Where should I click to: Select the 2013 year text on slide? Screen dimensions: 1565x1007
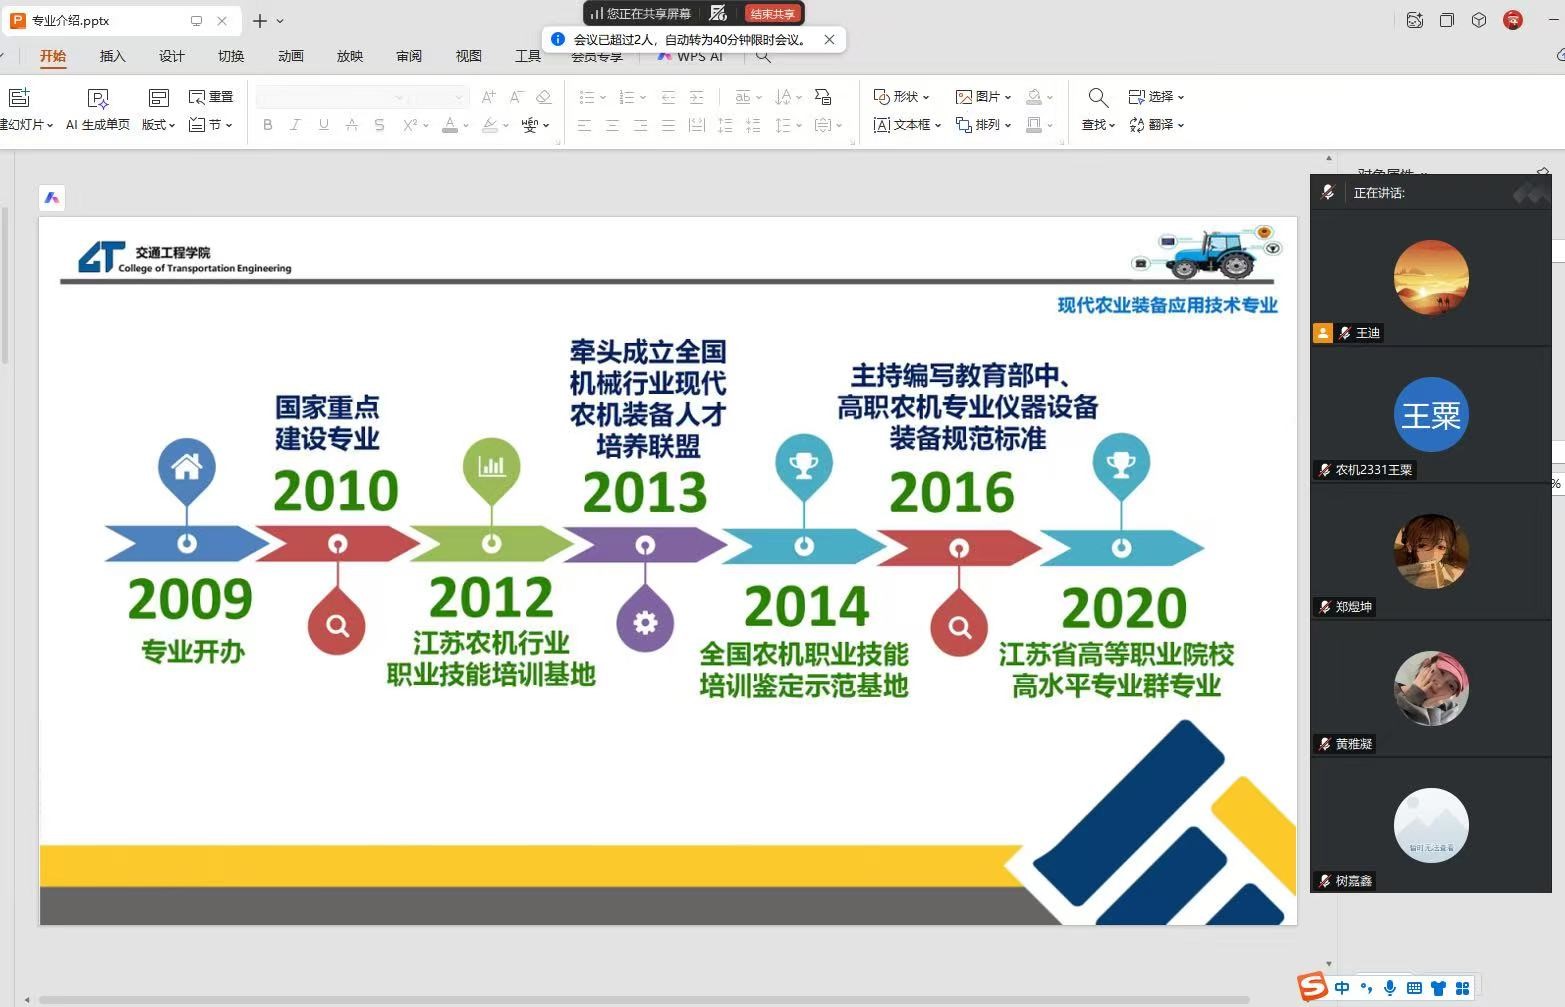[645, 492]
